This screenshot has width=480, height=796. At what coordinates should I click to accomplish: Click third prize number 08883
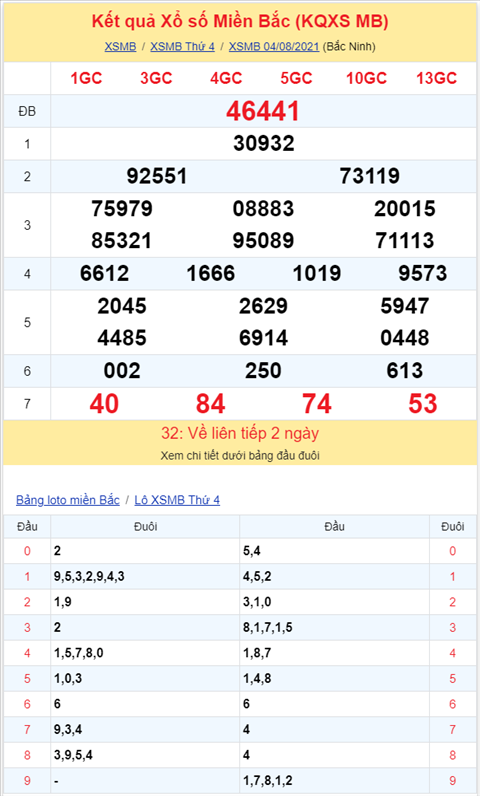(263, 209)
